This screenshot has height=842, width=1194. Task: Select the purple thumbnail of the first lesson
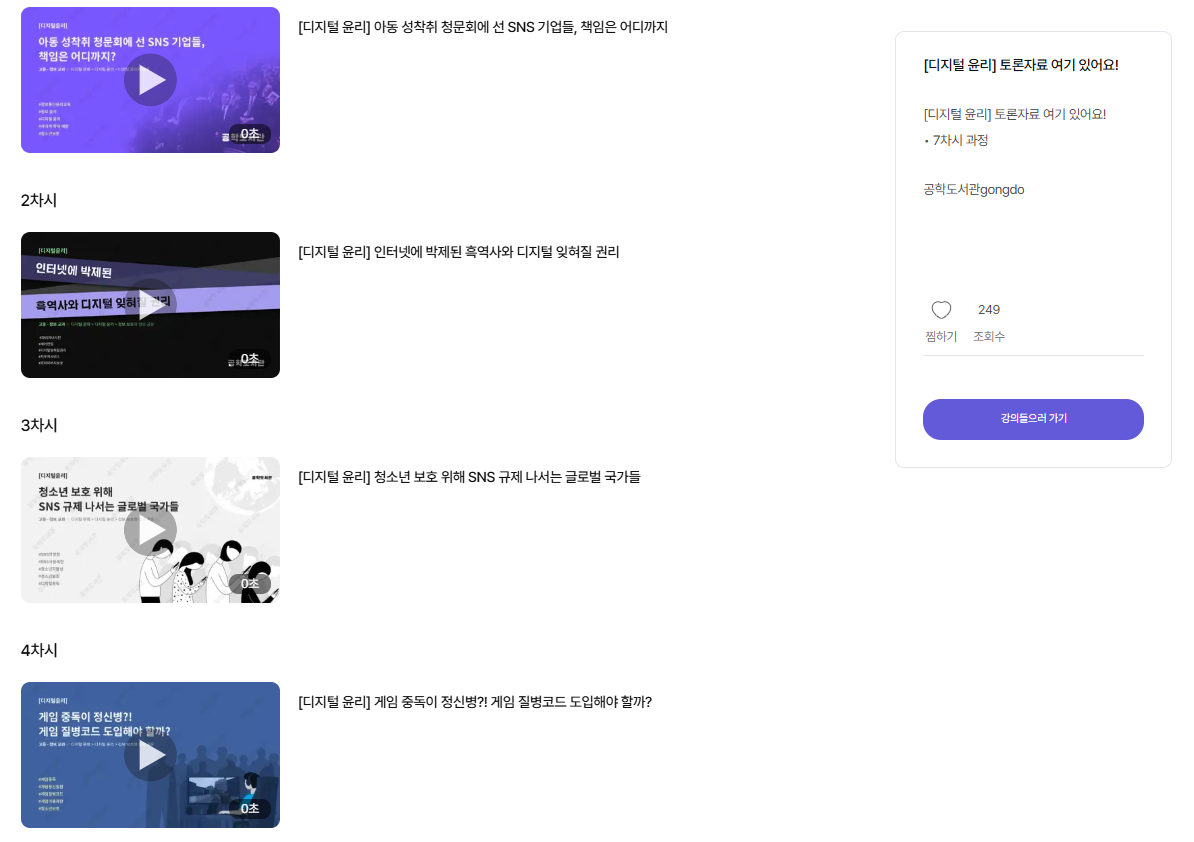(150, 80)
